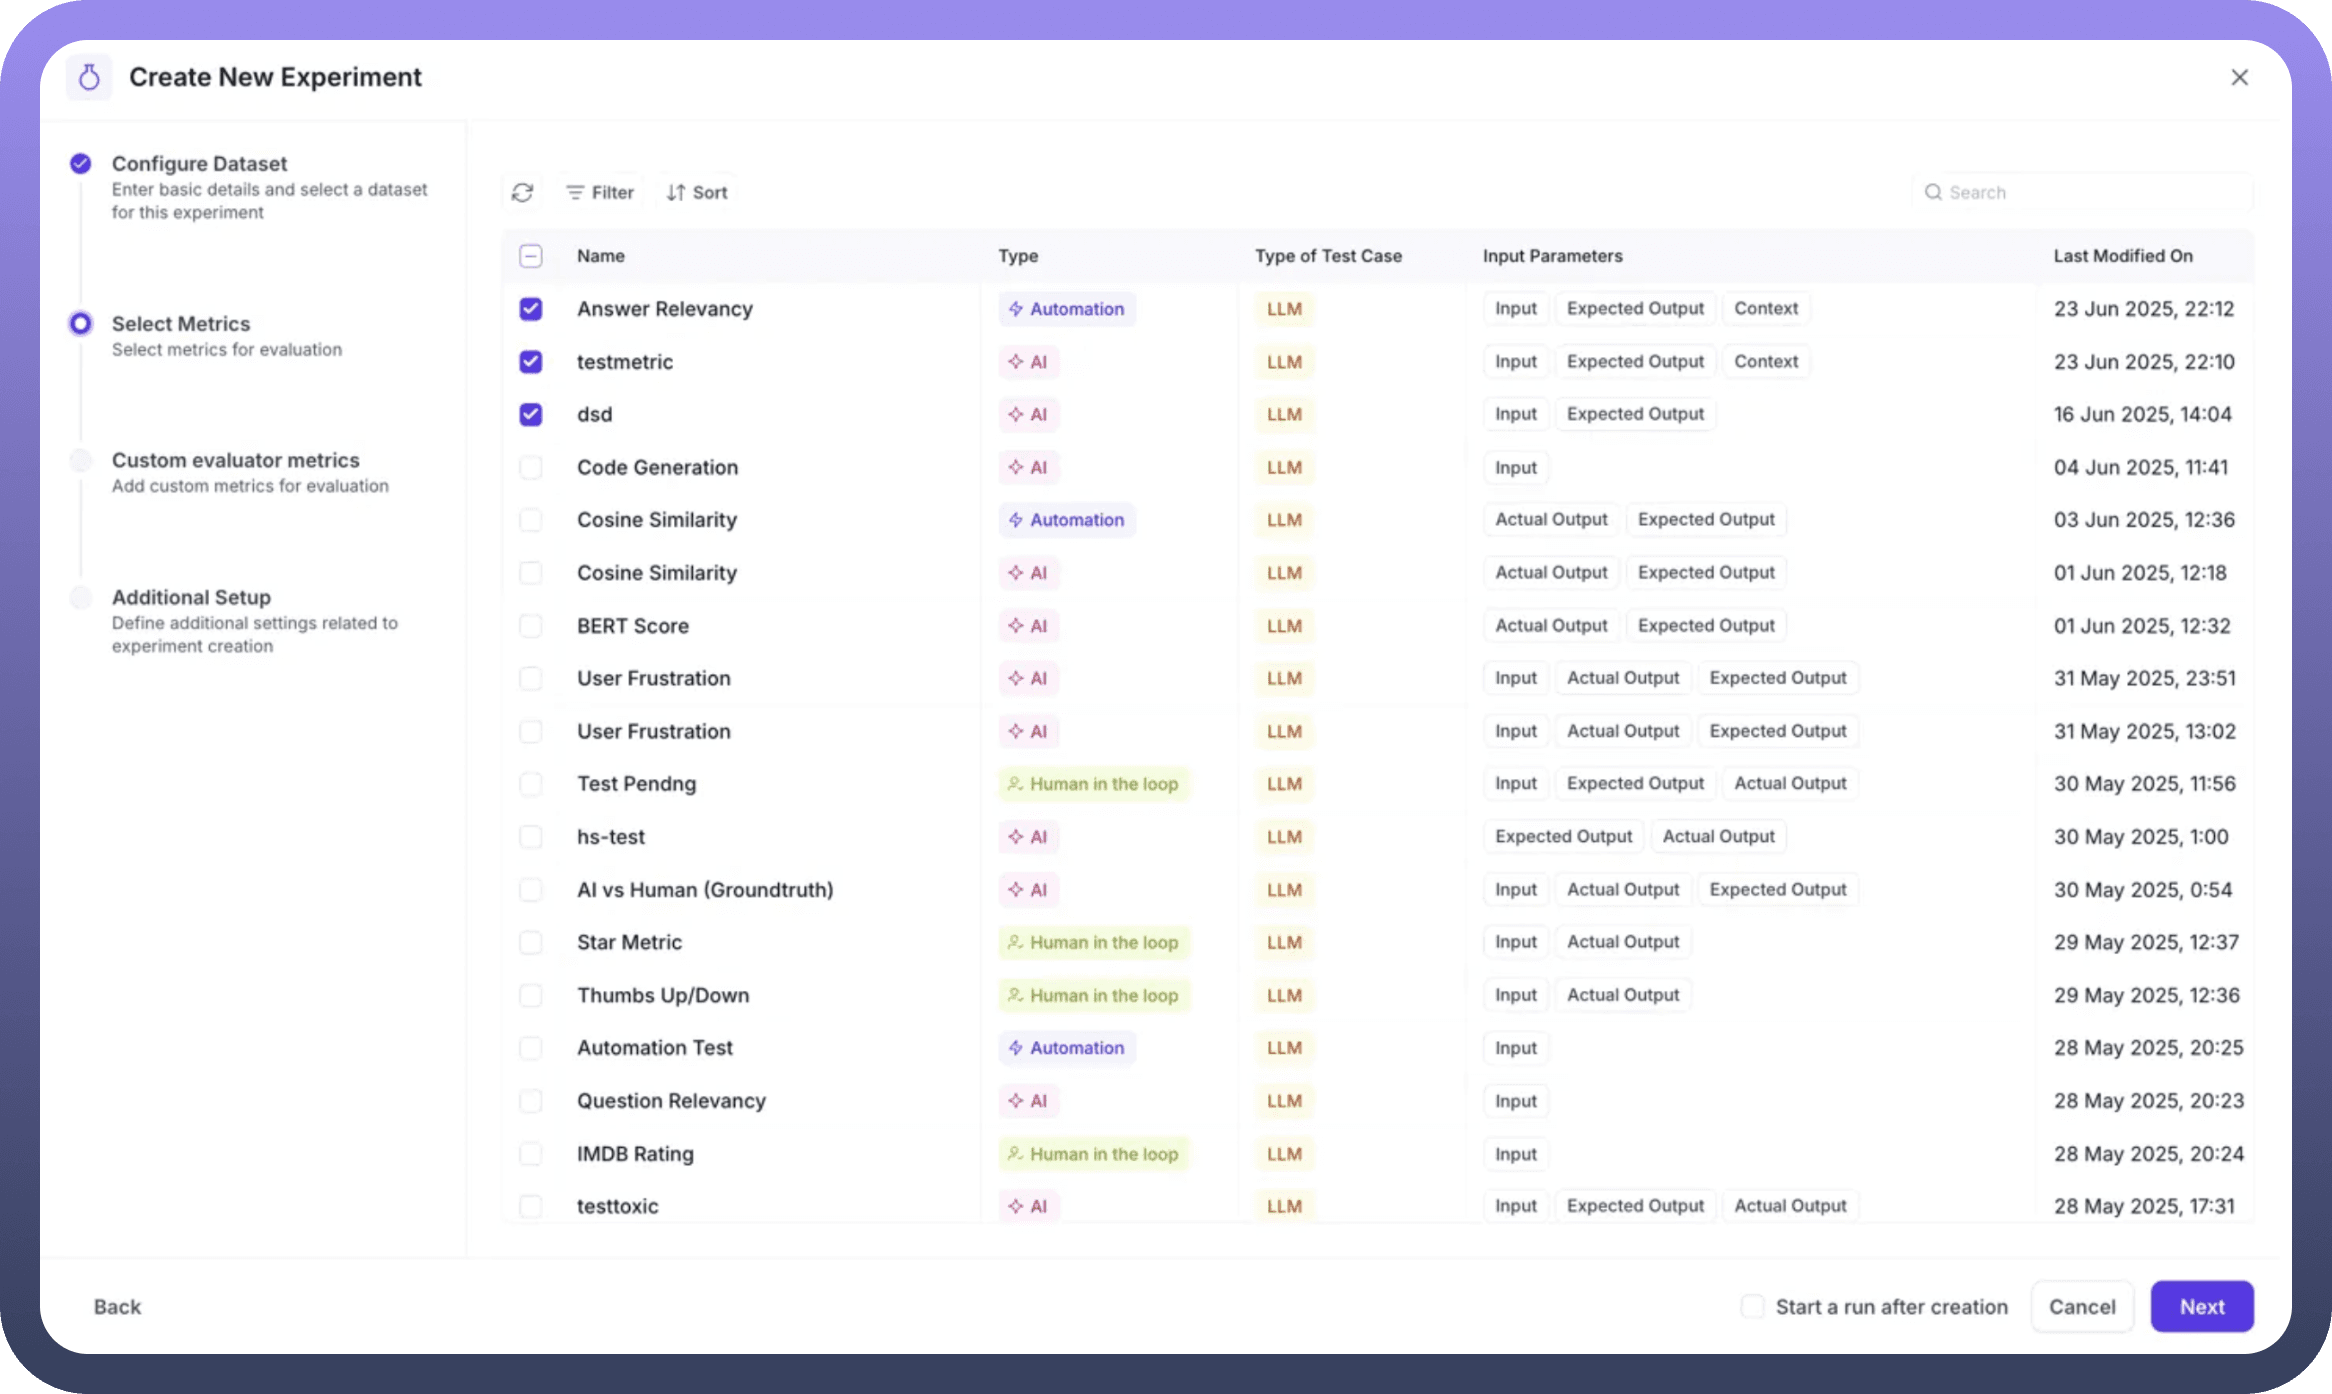
Task: Click the AI type badge on Code Generation row
Action: (x=1028, y=467)
